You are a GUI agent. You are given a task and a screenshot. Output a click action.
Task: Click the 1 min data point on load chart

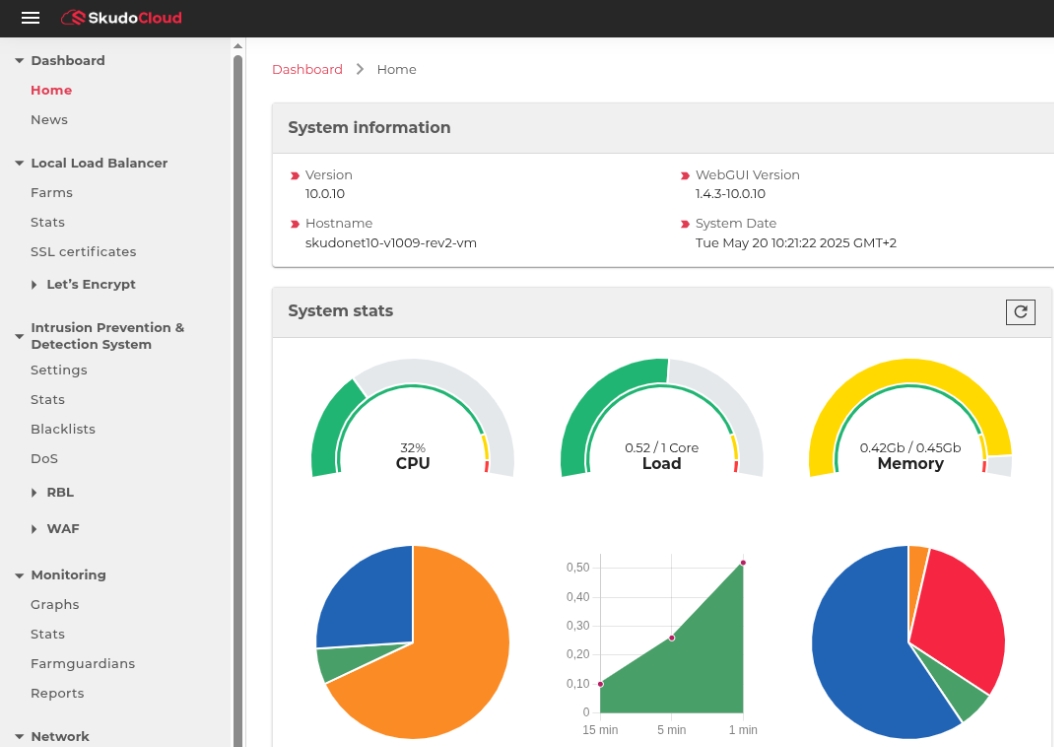point(743,563)
